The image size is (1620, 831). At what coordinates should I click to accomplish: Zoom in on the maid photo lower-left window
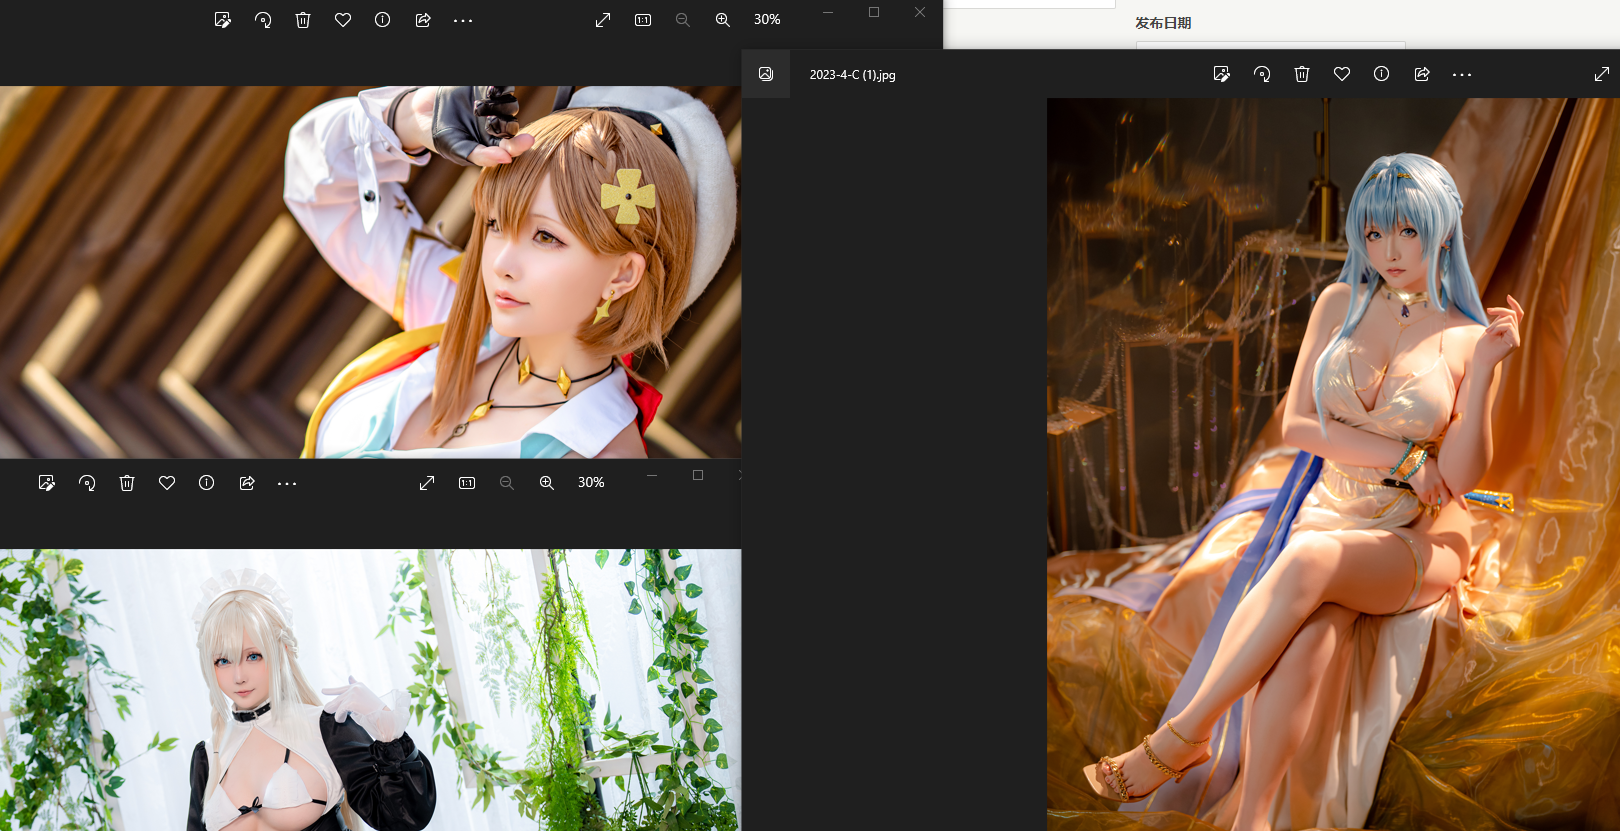[x=547, y=483]
